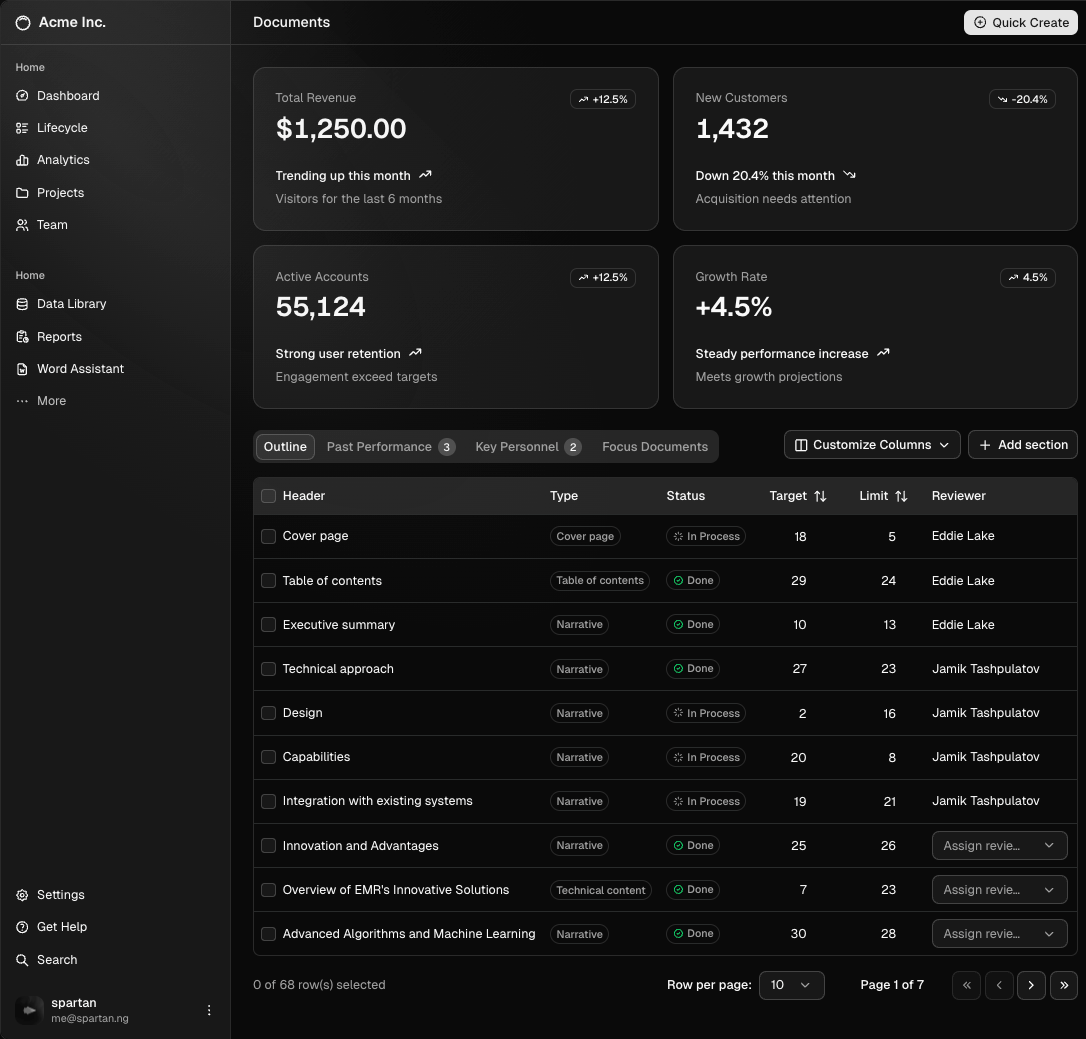Open the Customize Columns dropdown
The height and width of the screenshot is (1039, 1086).
[871, 444]
